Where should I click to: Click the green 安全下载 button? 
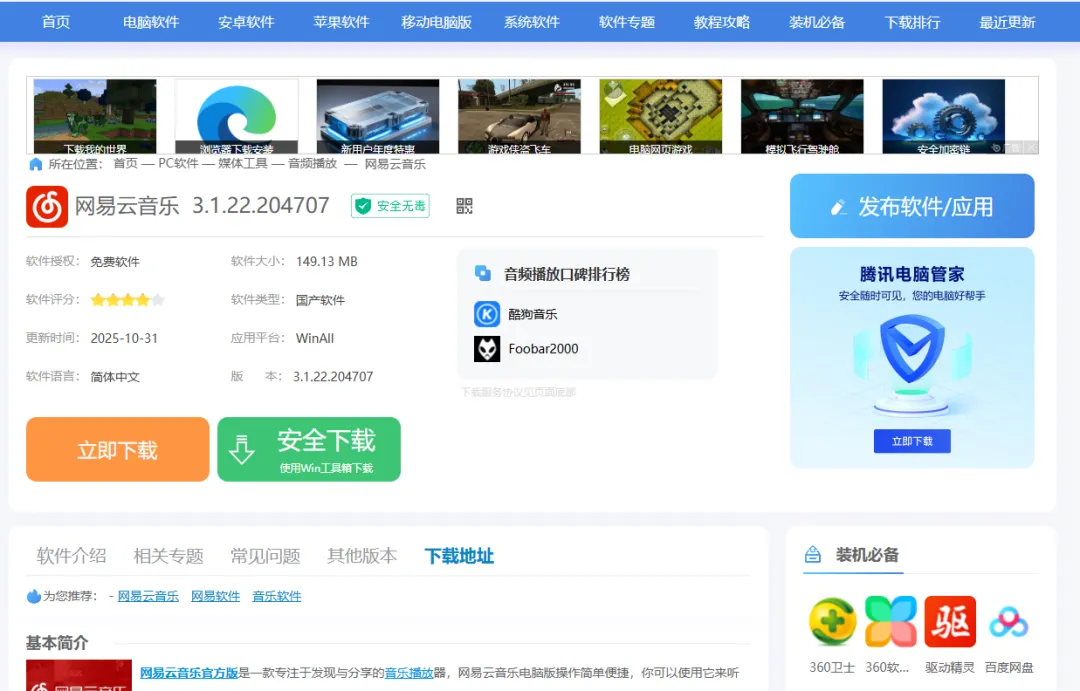click(309, 449)
